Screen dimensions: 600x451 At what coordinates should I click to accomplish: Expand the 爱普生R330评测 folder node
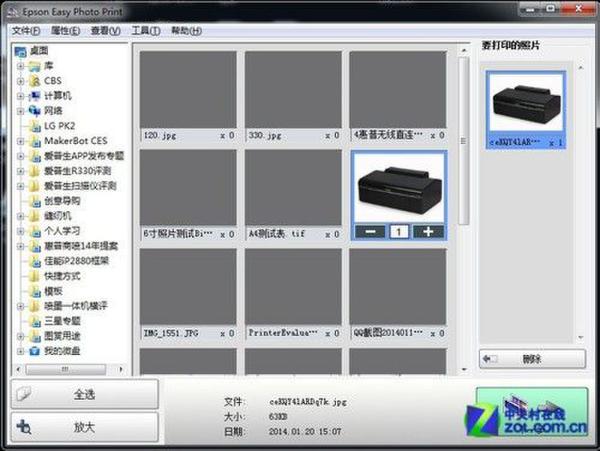21,171
